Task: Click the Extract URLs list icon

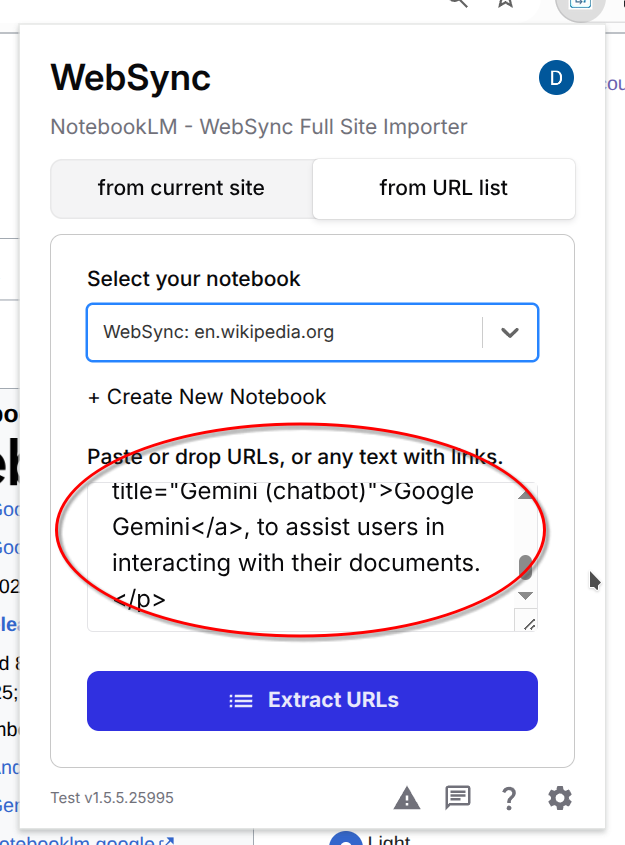Action: [241, 700]
